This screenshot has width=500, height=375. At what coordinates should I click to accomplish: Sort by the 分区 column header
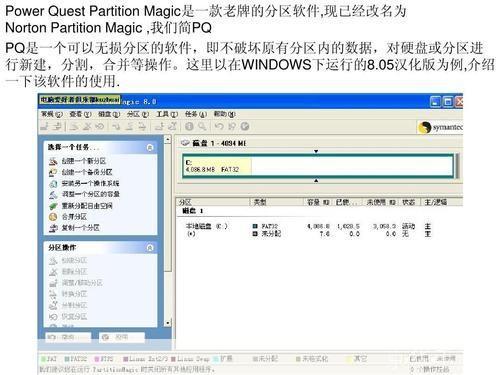[x=213, y=202]
